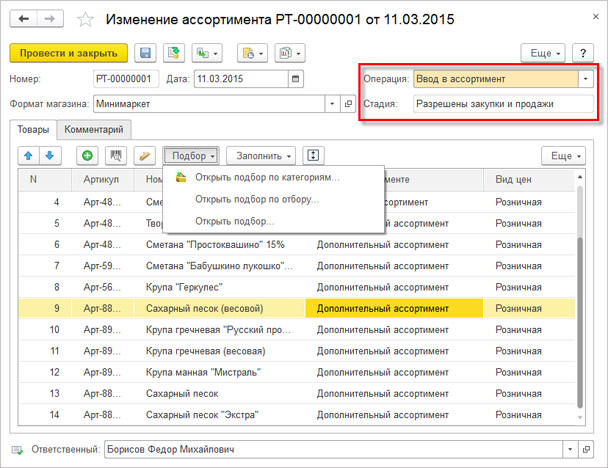Switch to the Комментарий tab

coord(94,130)
